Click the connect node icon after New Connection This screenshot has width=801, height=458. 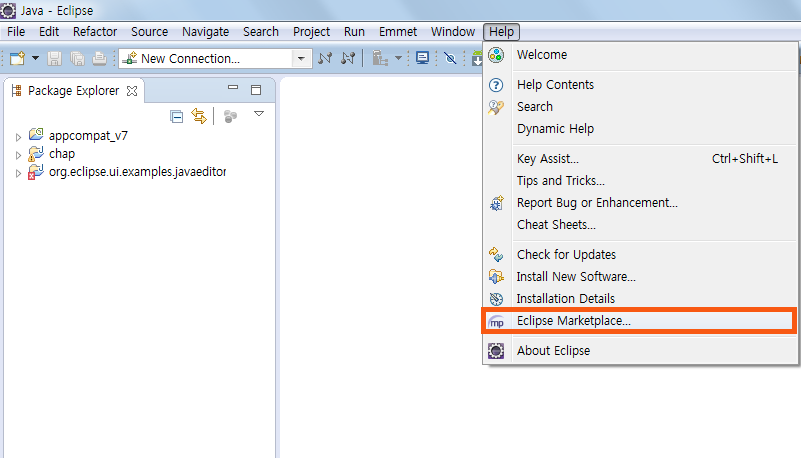tap(325, 58)
